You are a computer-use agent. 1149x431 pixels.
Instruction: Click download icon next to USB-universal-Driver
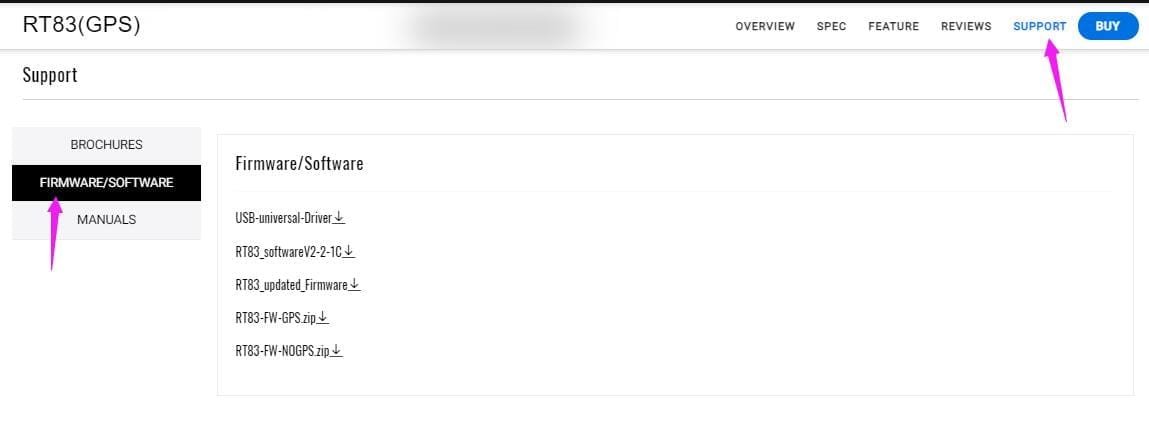click(339, 218)
